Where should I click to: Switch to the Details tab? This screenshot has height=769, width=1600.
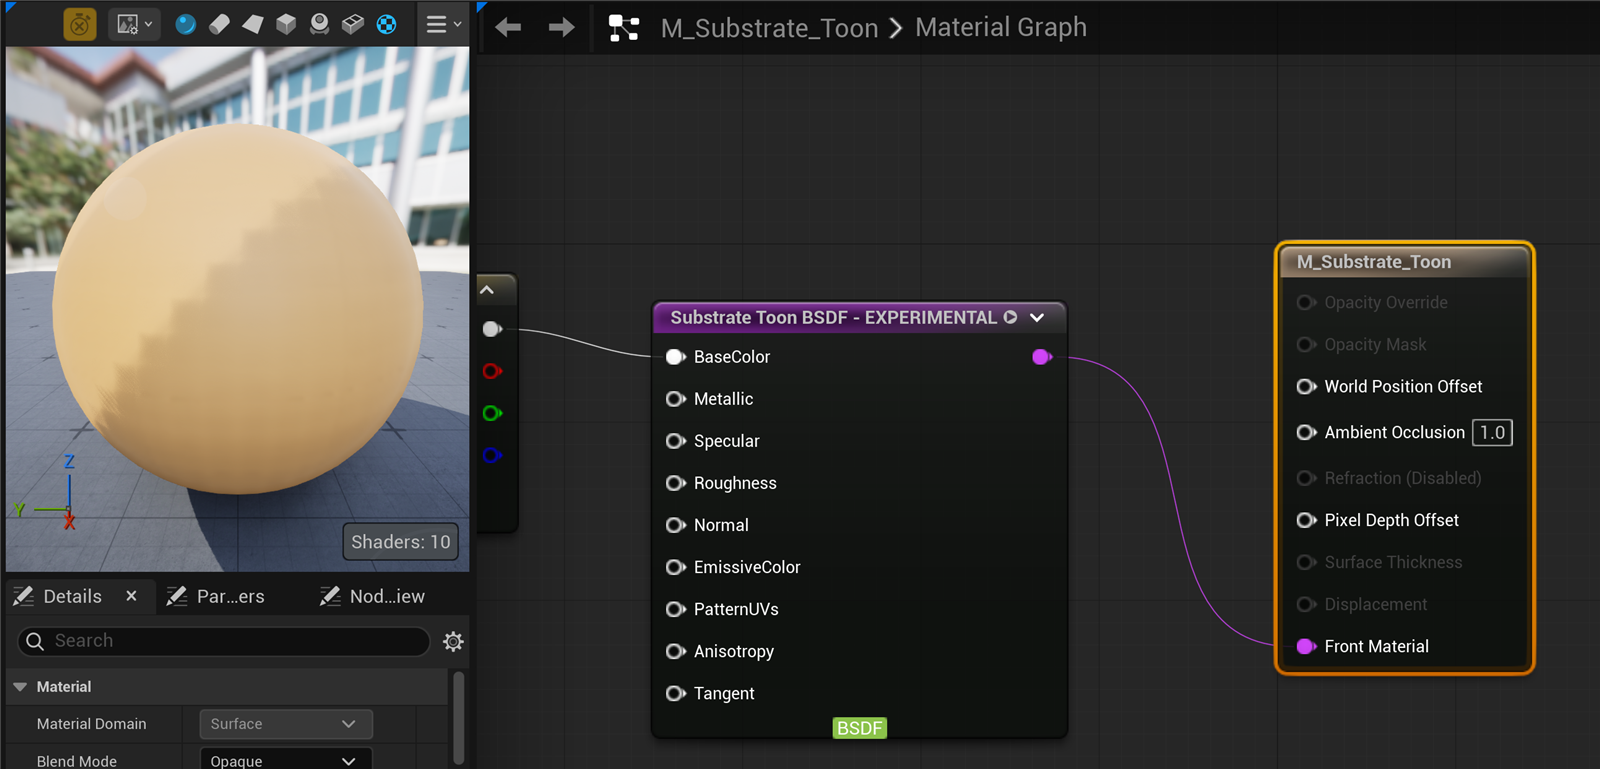pos(72,596)
